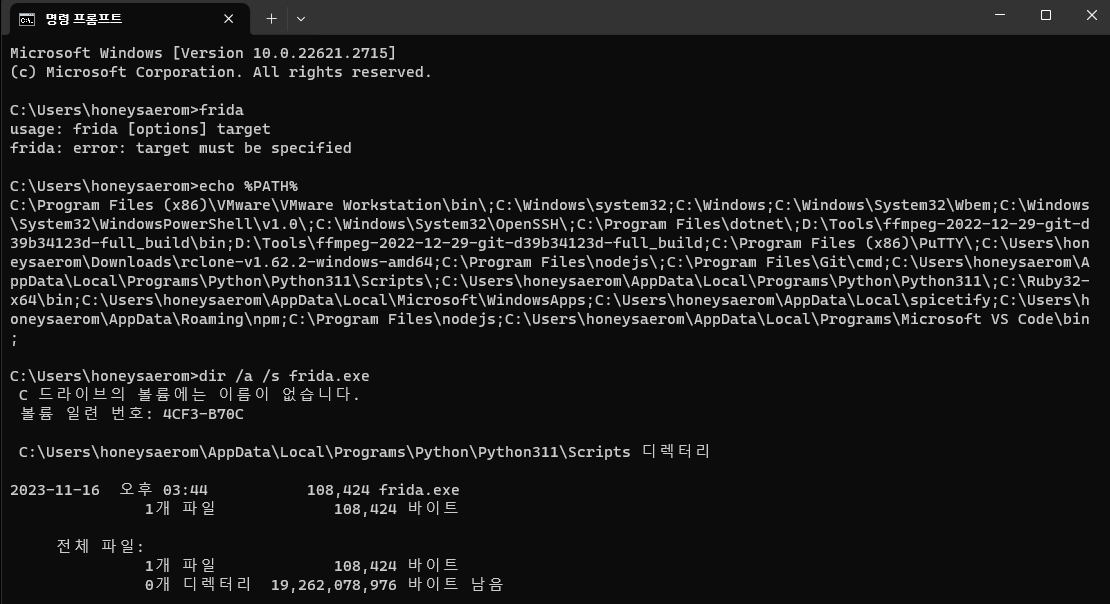
Task: Click the 'dir /a /s frida.exe' command
Action: (x=284, y=376)
